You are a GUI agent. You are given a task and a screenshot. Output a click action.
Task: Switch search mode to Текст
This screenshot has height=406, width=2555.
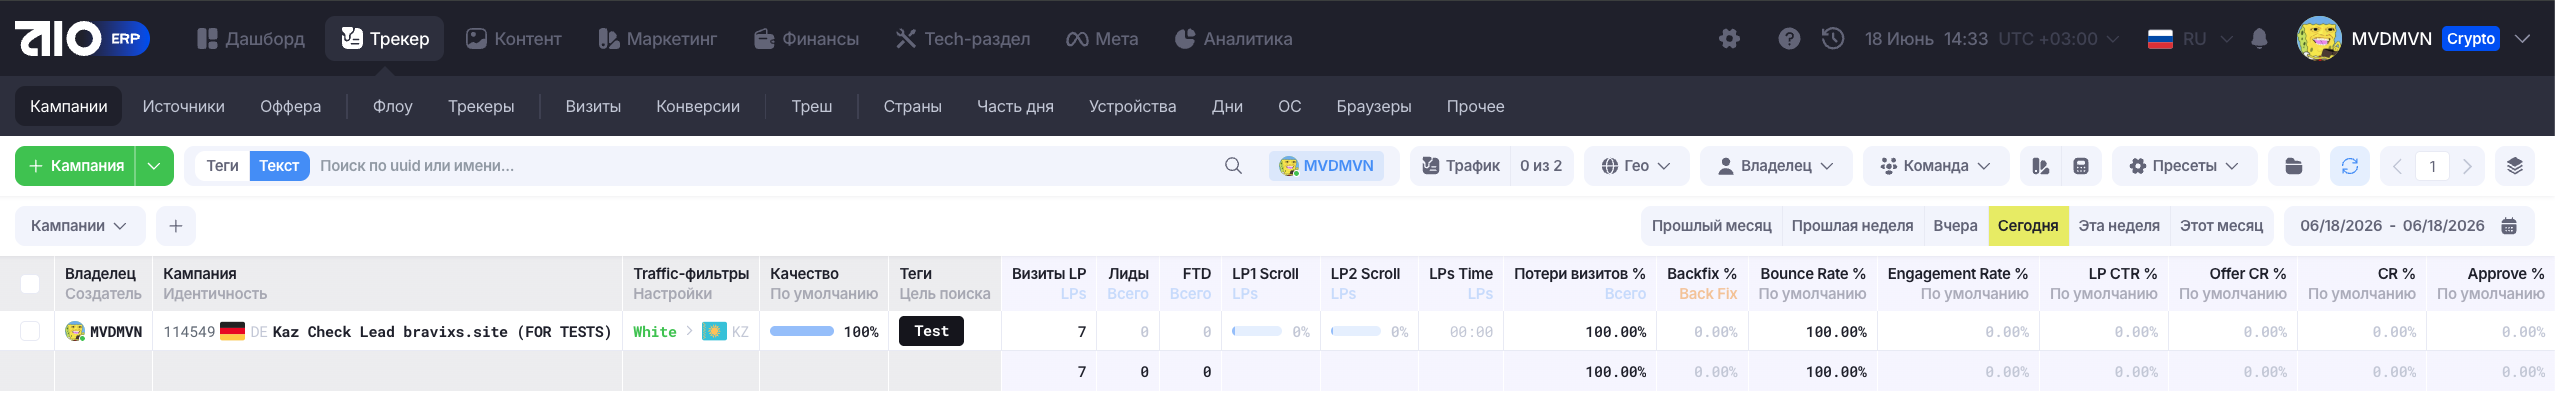pyautogui.click(x=279, y=166)
